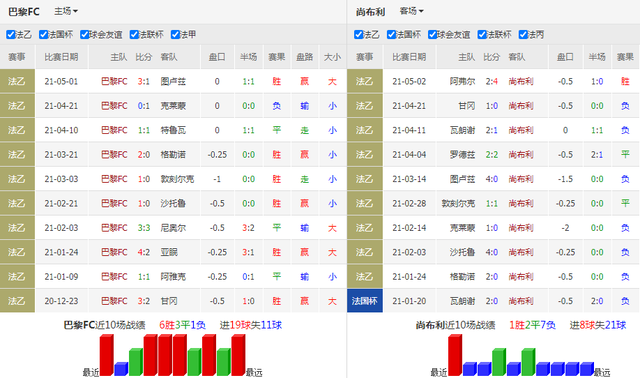Image resolution: width=640 pixels, height=378 pixels.
Task: Click the 4:2 score versus 亚眠
Action: tap(144, 252)
